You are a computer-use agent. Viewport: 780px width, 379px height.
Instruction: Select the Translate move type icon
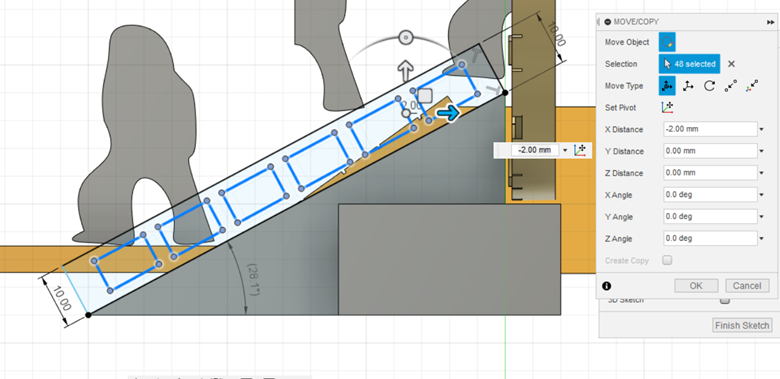(x=688, y=86)
